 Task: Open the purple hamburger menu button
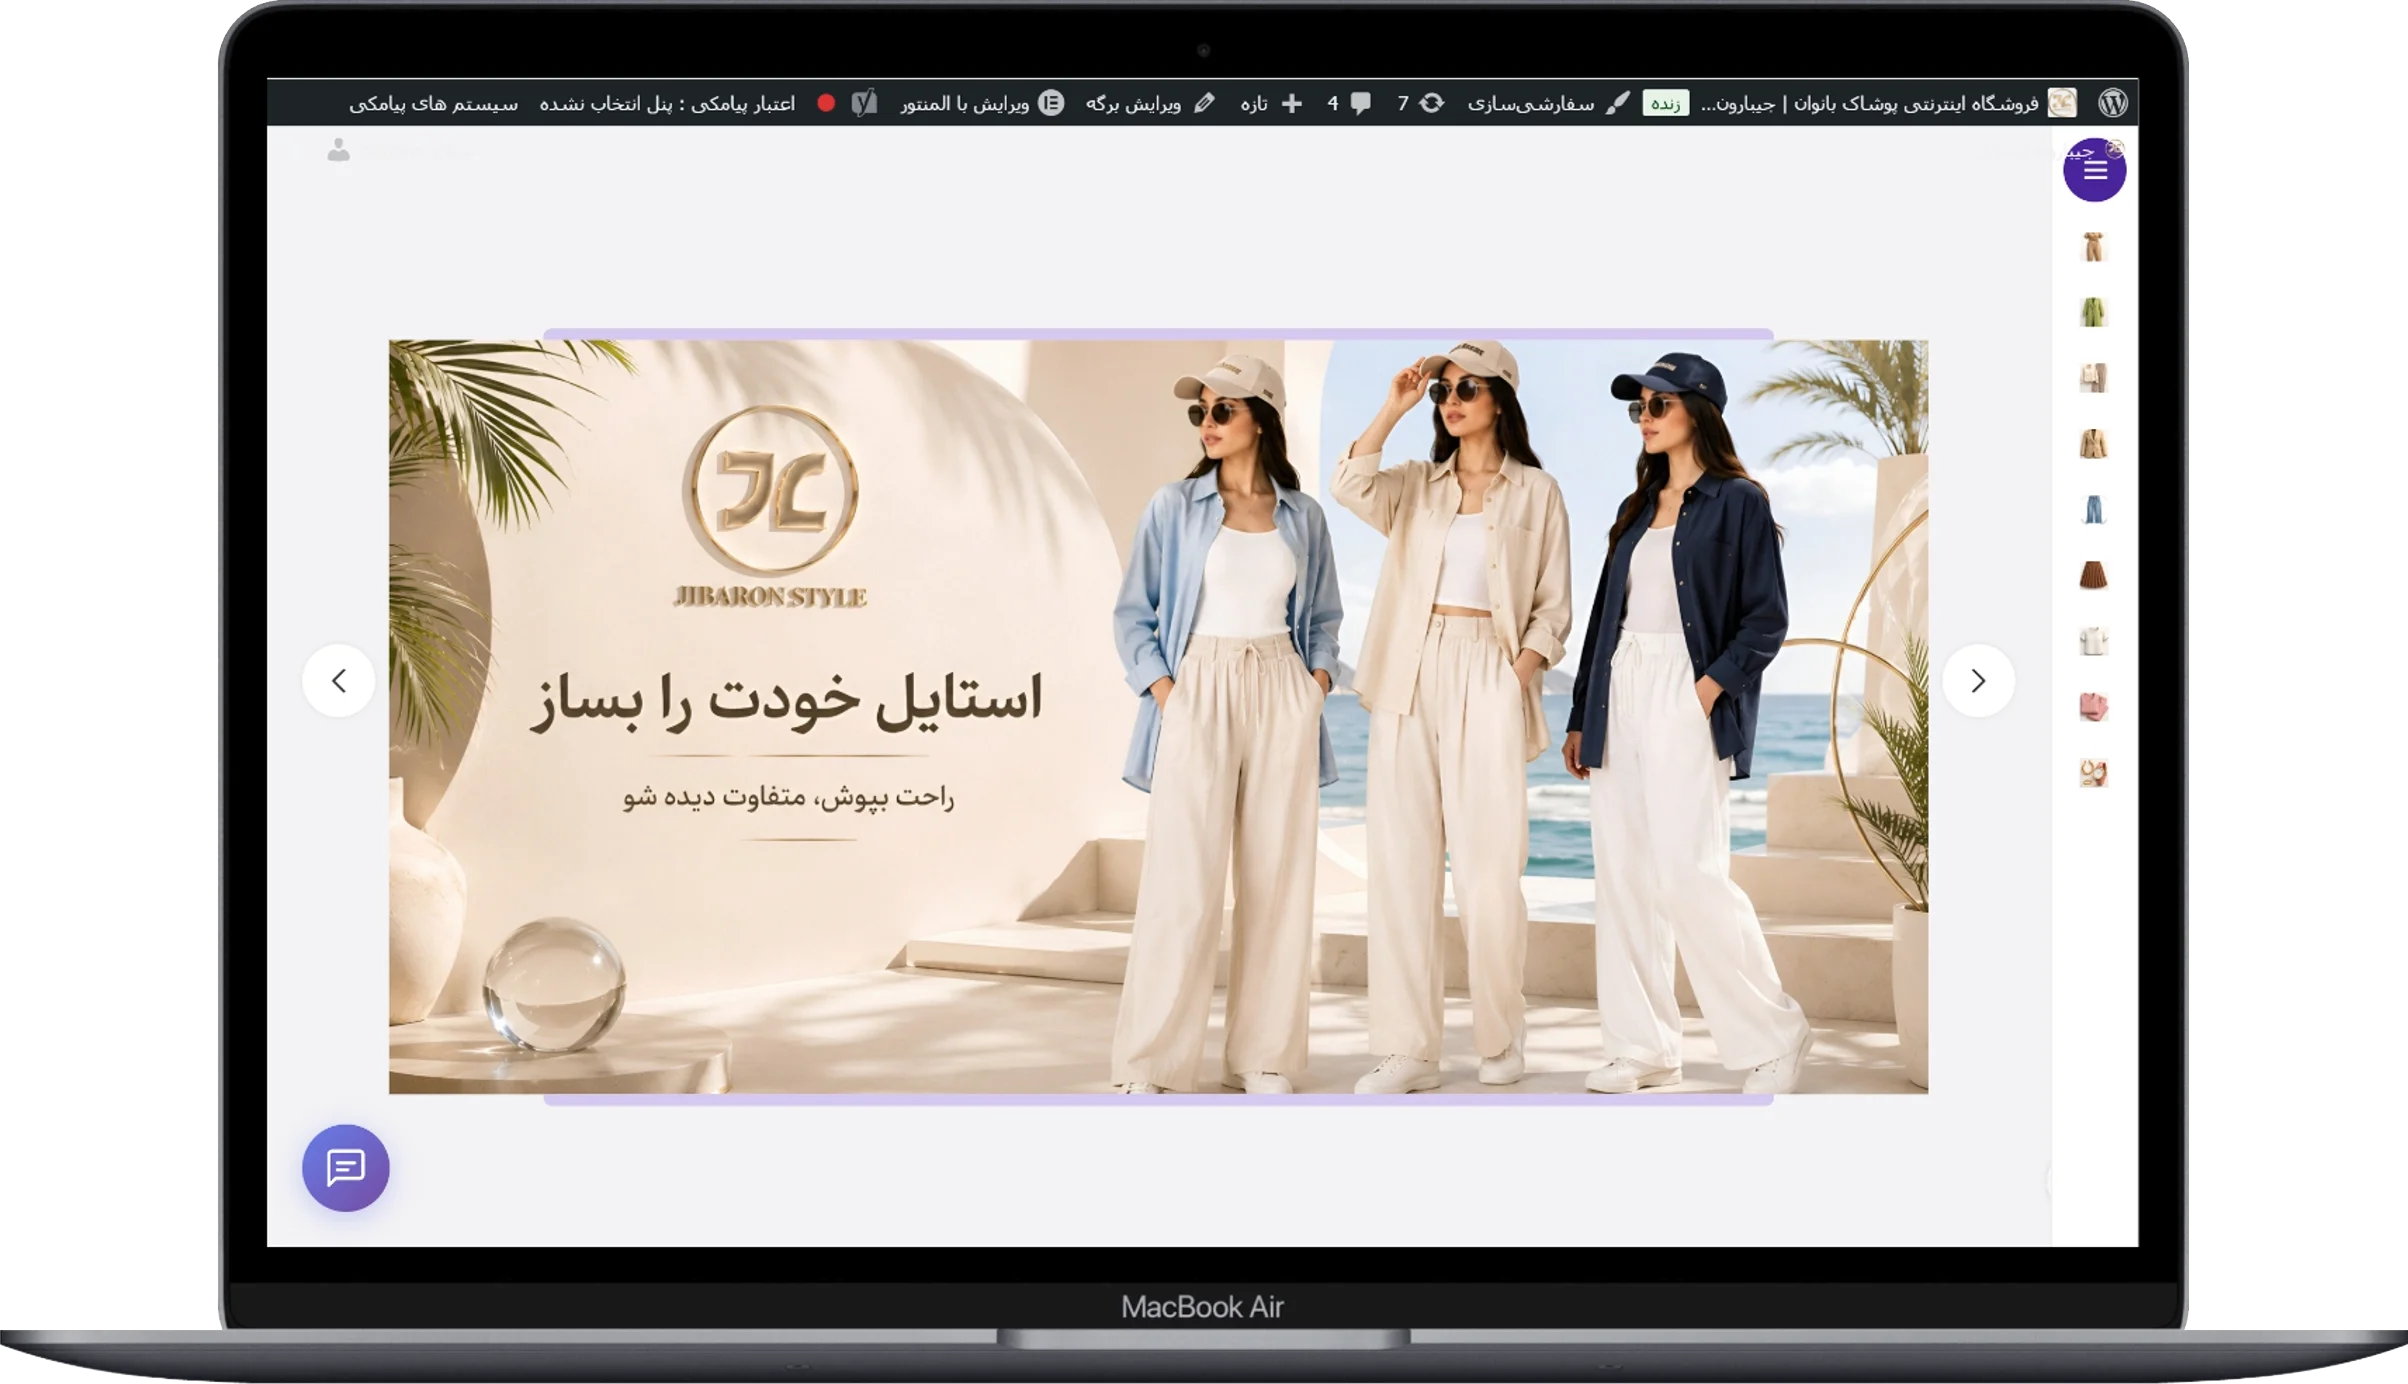[2094, 170]
